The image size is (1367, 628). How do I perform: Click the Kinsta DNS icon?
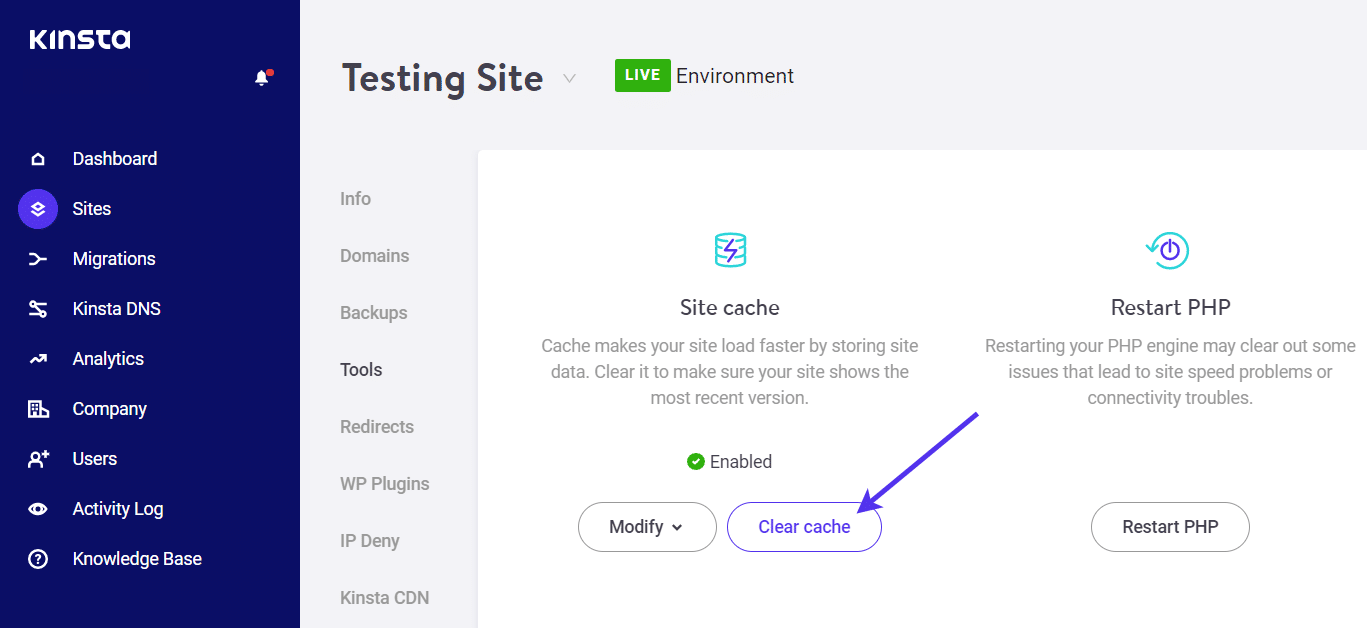coord(37,308)
